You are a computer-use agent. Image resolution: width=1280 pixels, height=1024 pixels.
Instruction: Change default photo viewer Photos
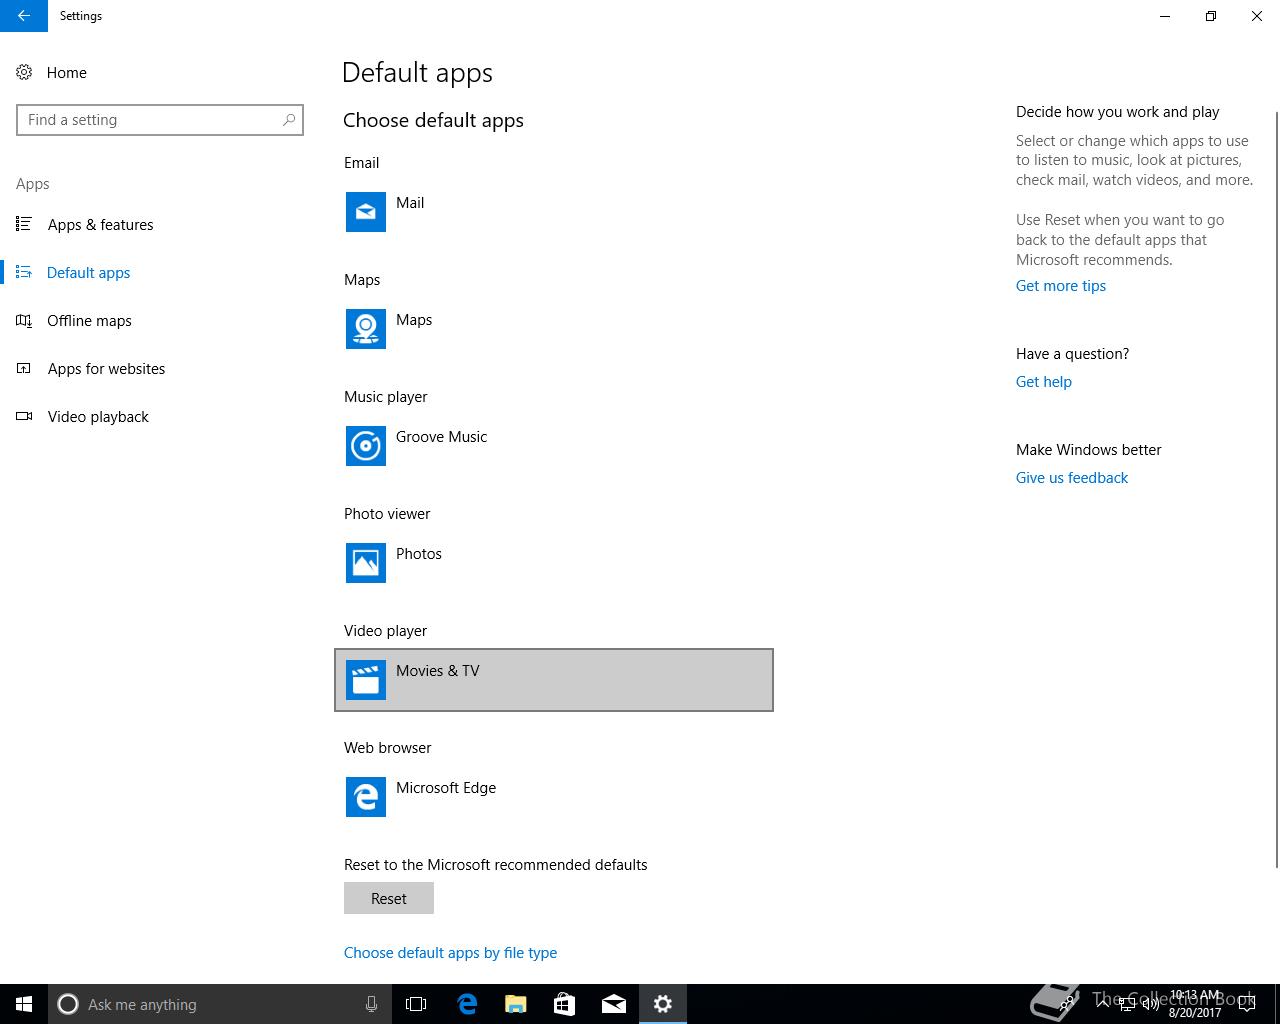554,563
